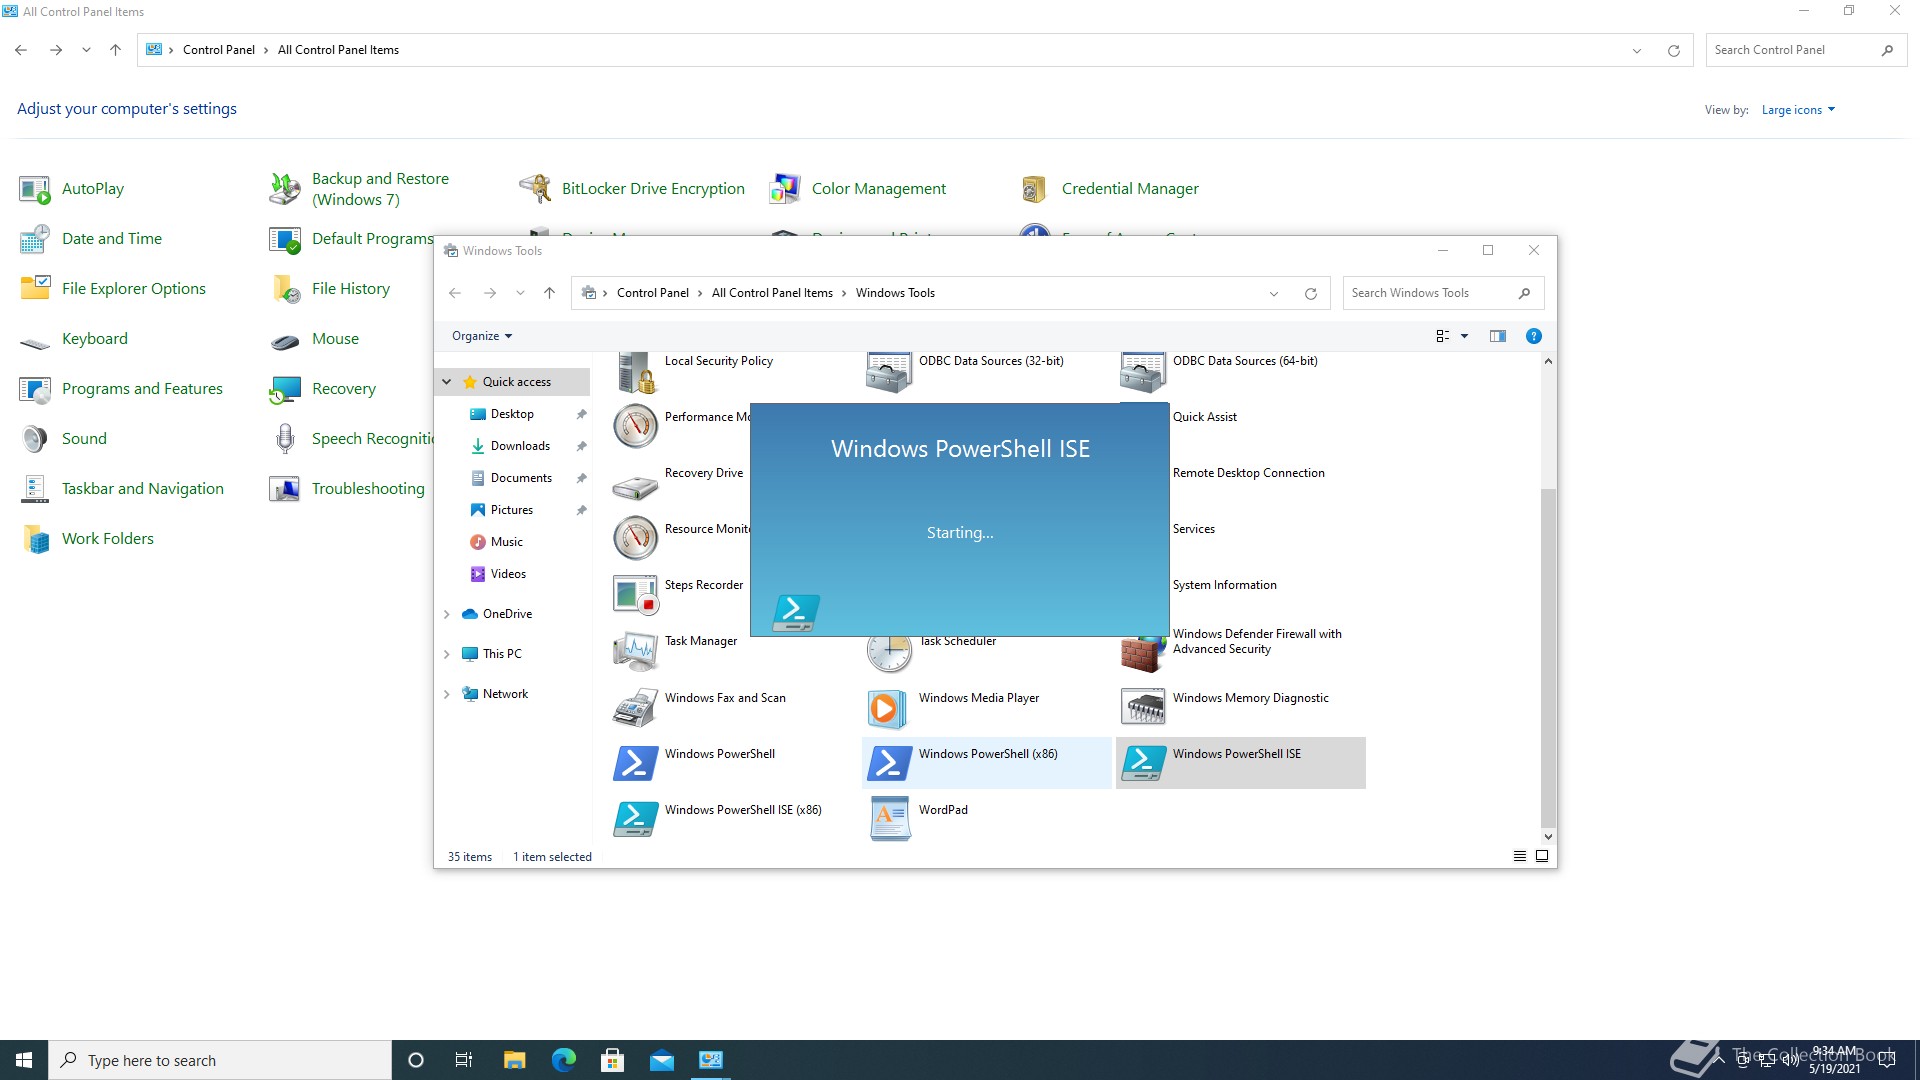Click Control Panel breadcrumb in Windows Tools
Viewport: 1920px width, 1080px height.
pyautogui.click(x=653, y=293)
